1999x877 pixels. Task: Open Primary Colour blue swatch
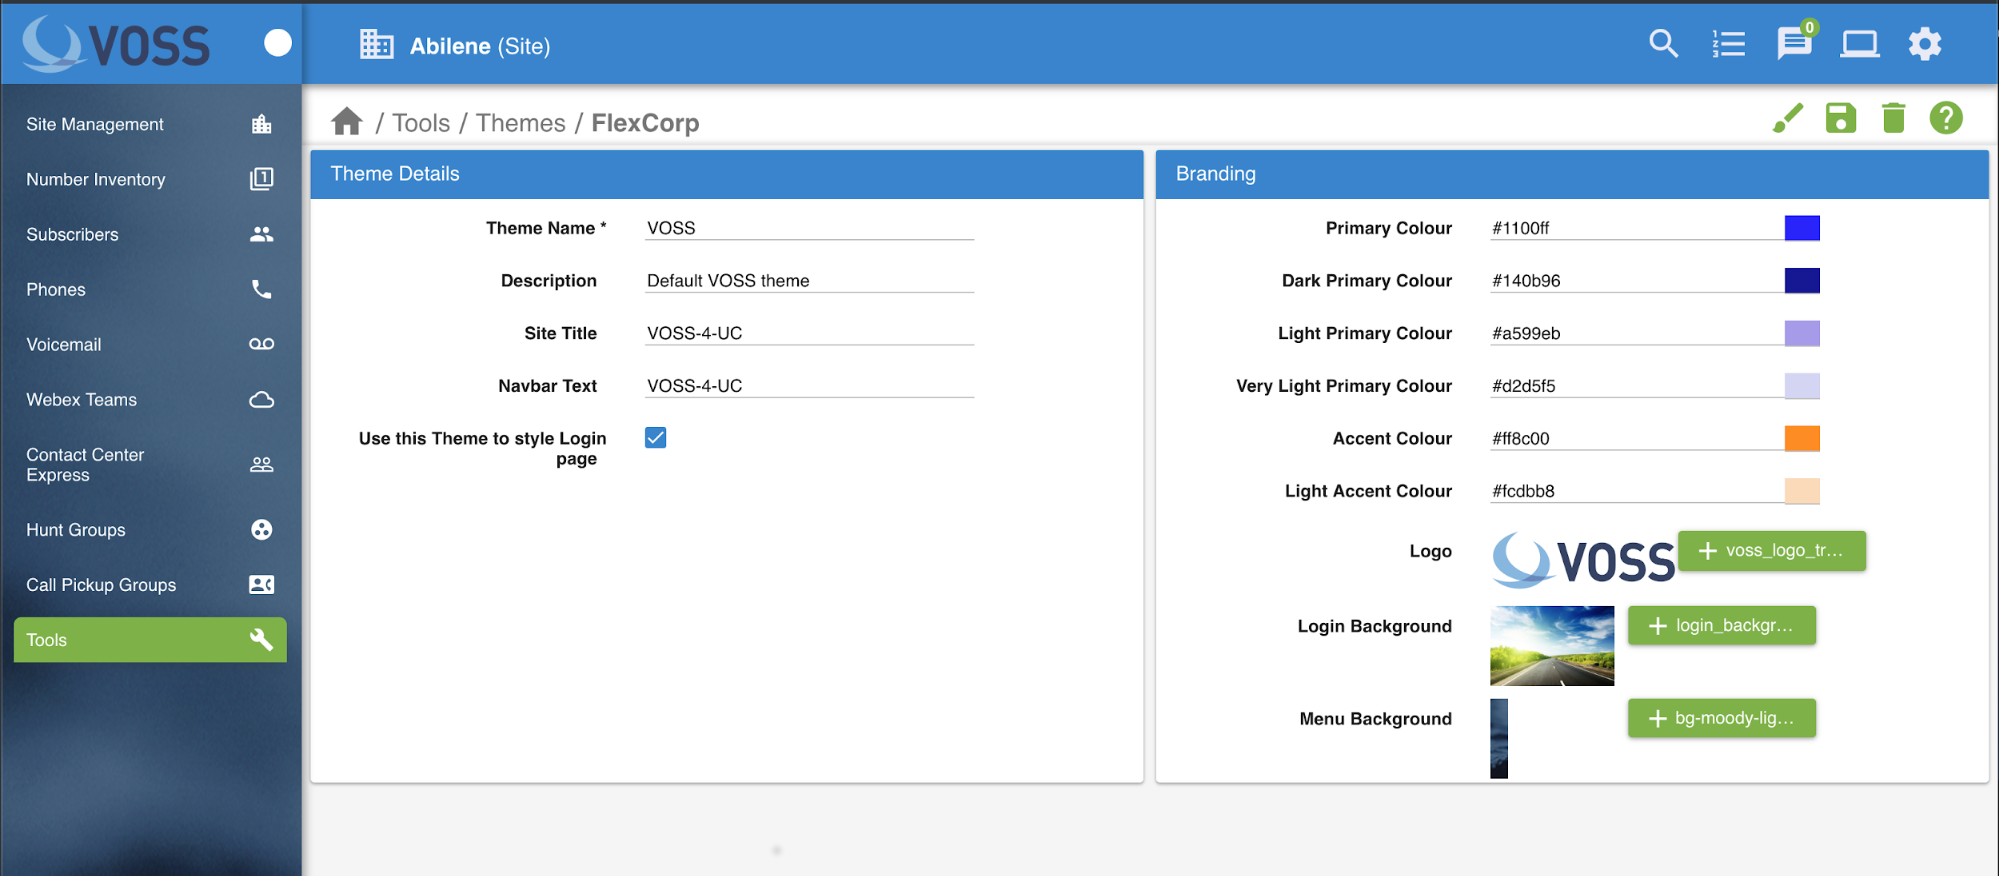pyautogui.click(x=1802, y=228)
